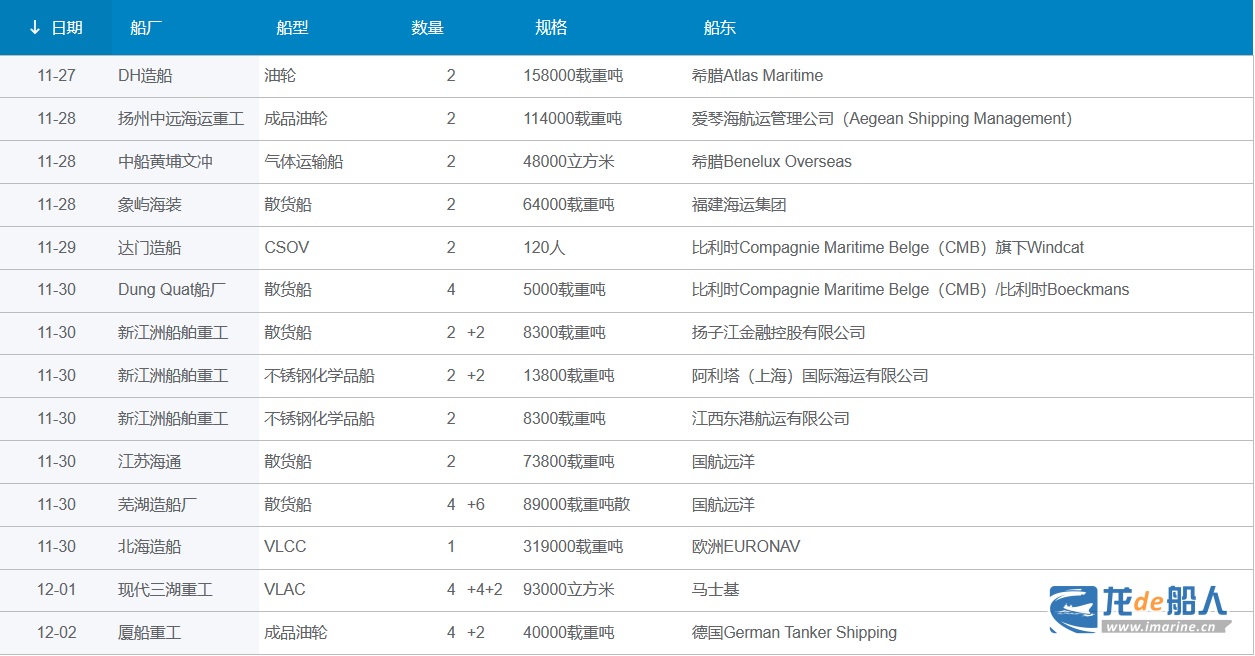Viewport: 1255px width, 656px height.
Task: Select owner CMB旗下Windcat
Action: pyautogui.click(x=888, y=248)
